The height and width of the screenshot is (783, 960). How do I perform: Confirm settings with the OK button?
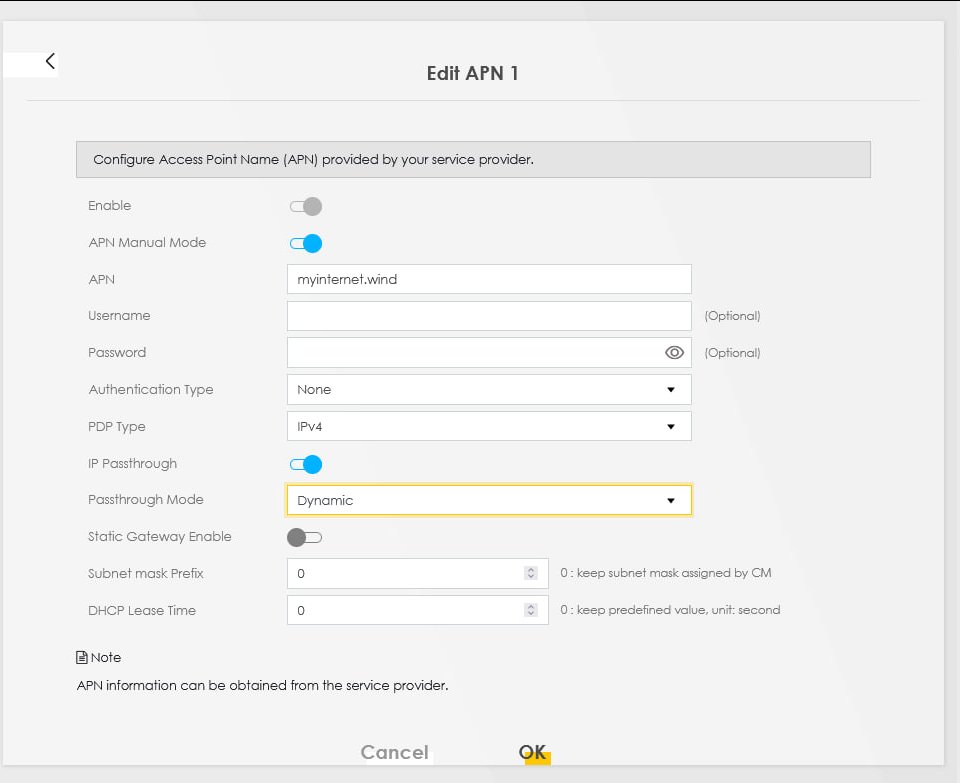(532, 753)
